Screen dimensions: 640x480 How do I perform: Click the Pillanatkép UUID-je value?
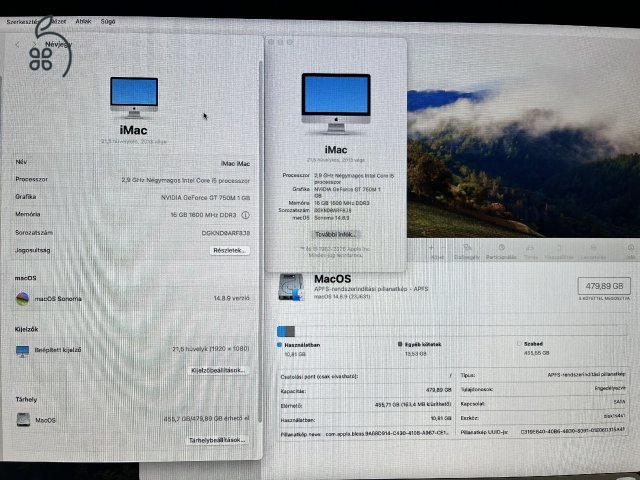point(573,431)
